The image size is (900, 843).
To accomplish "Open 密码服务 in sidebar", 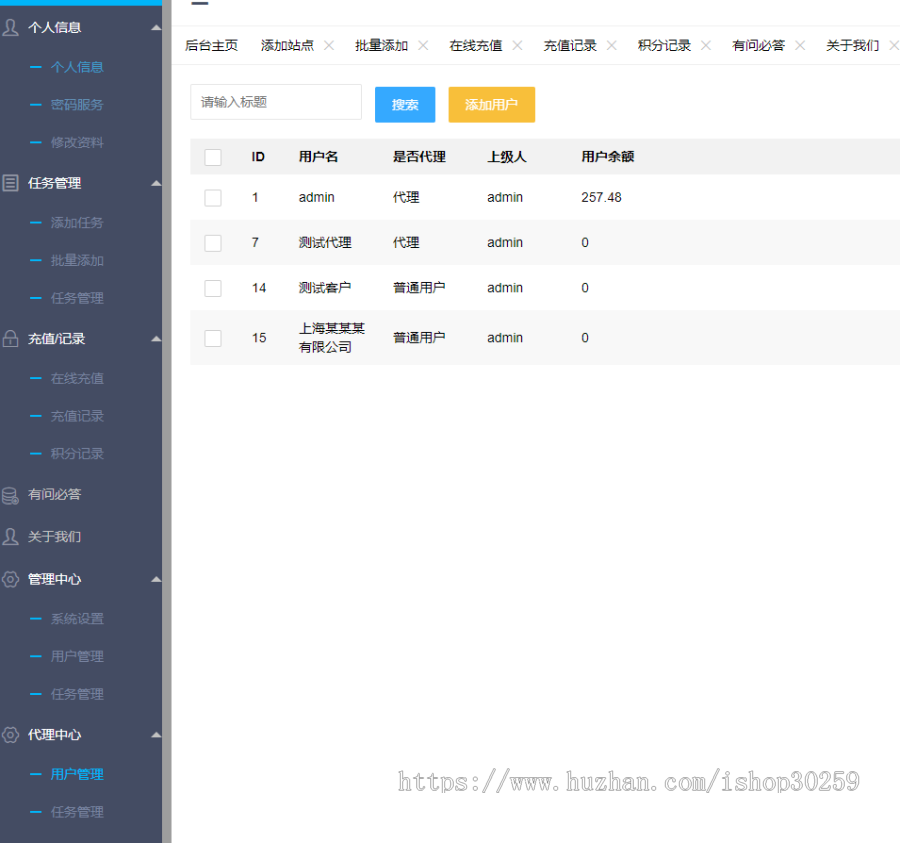I will pos(77,105).
